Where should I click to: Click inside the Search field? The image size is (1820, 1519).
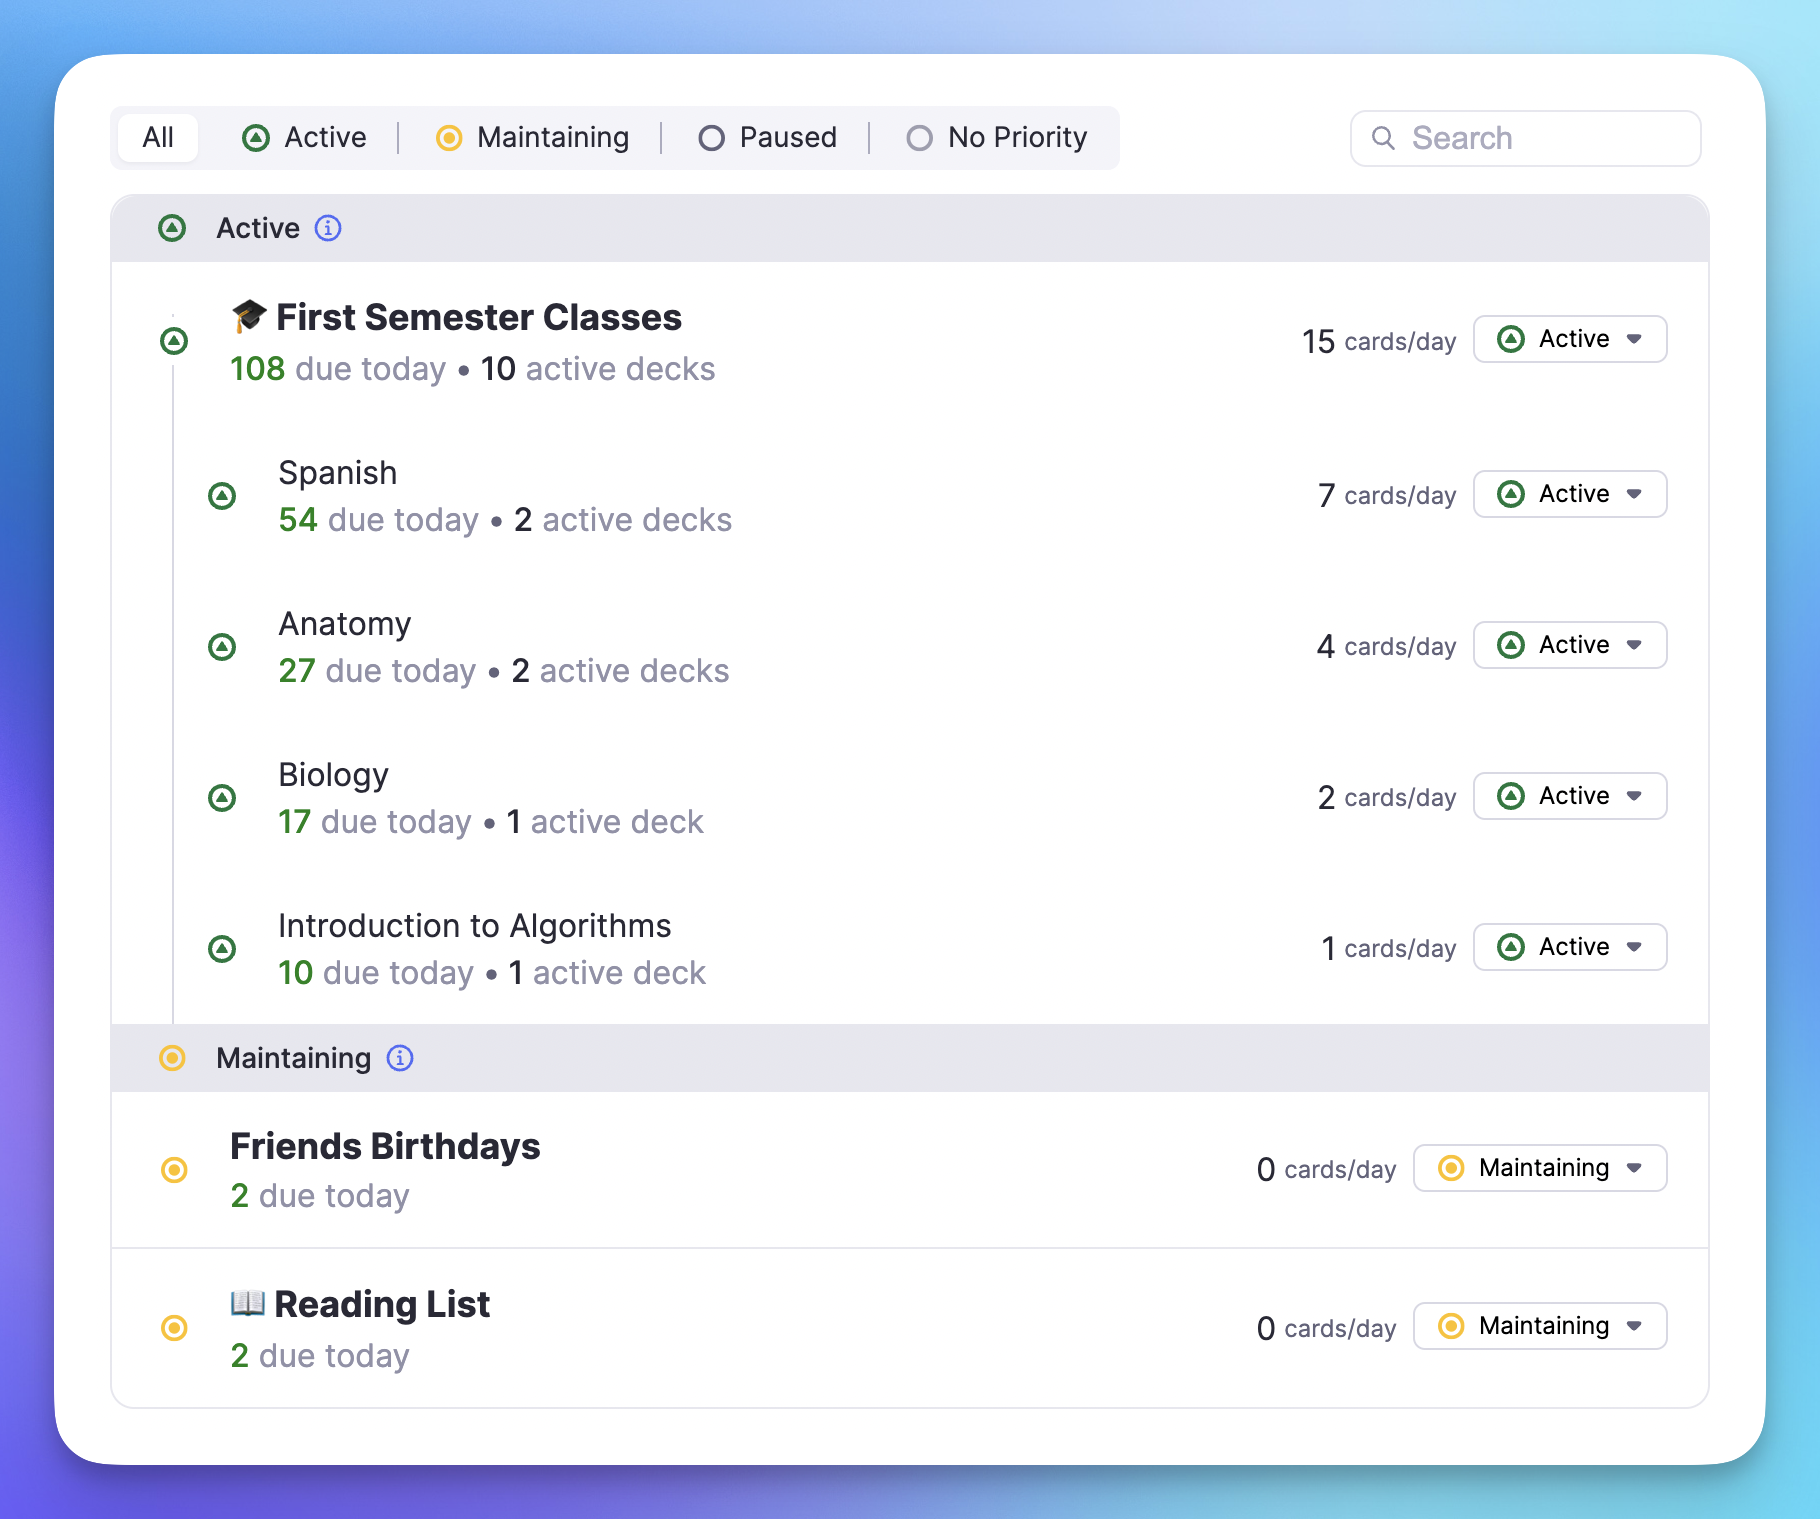click(1525, 138)
